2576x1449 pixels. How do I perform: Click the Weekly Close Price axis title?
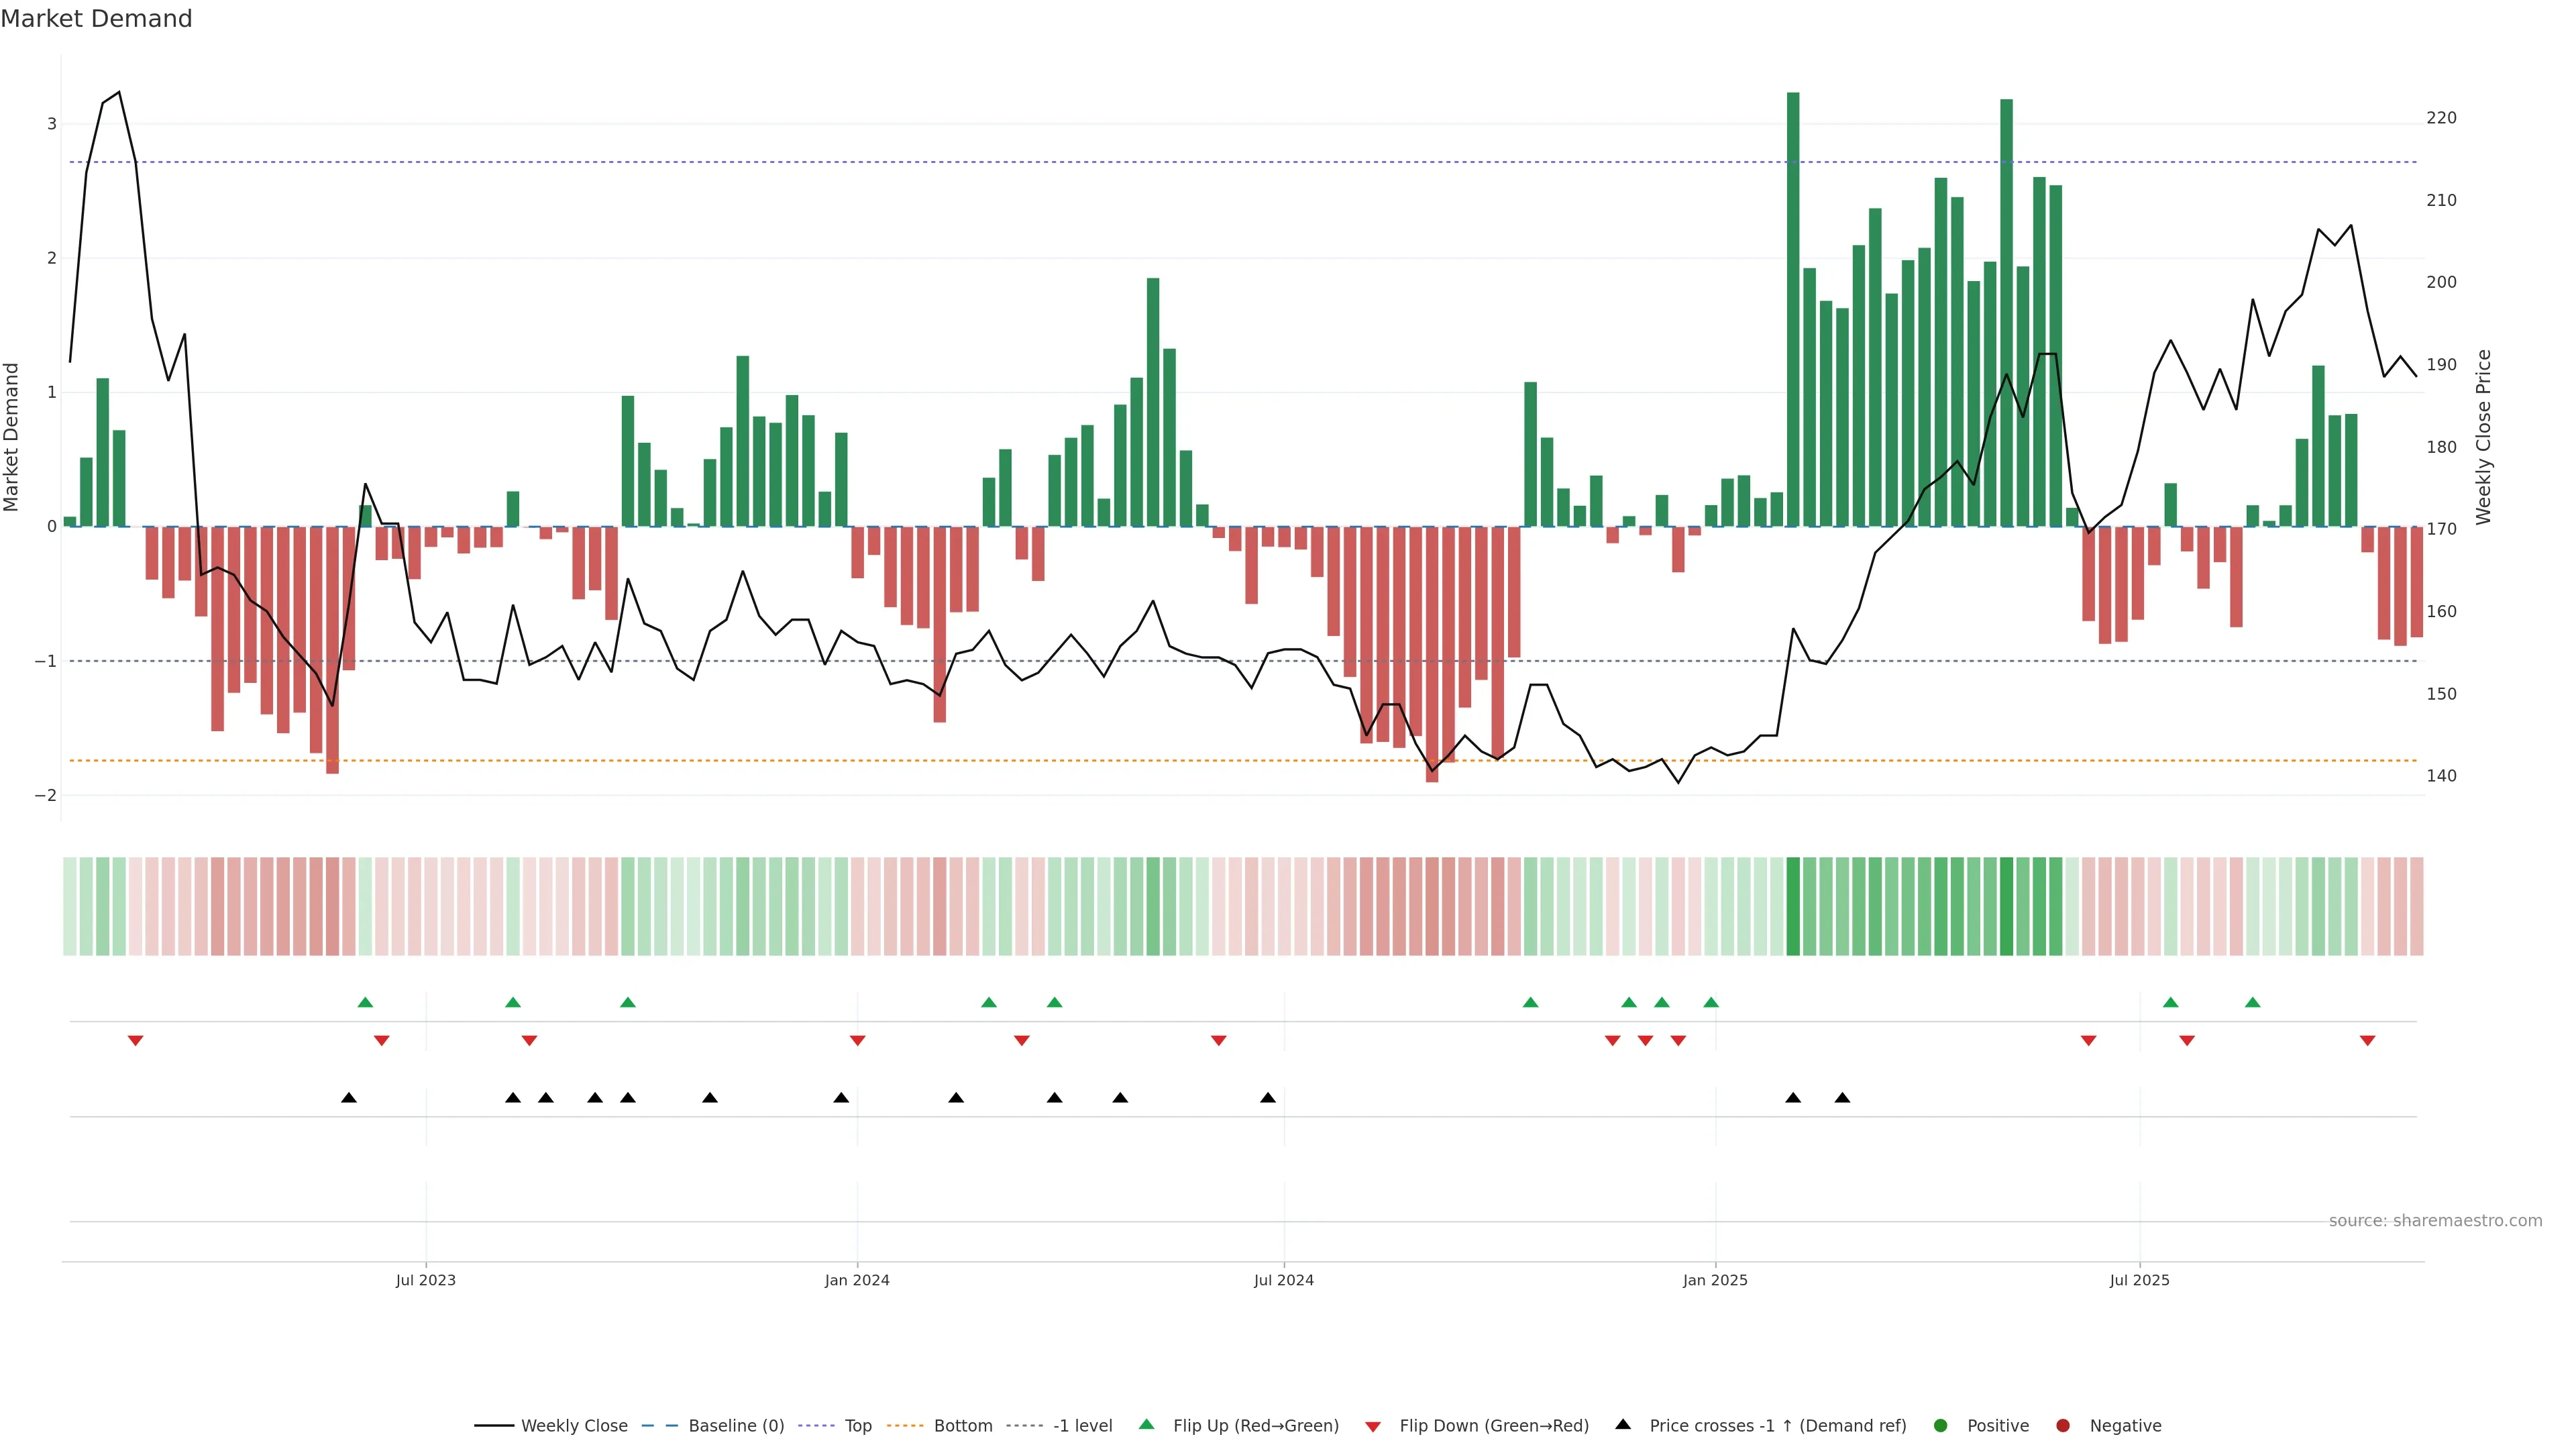[x=2483, y=437]
